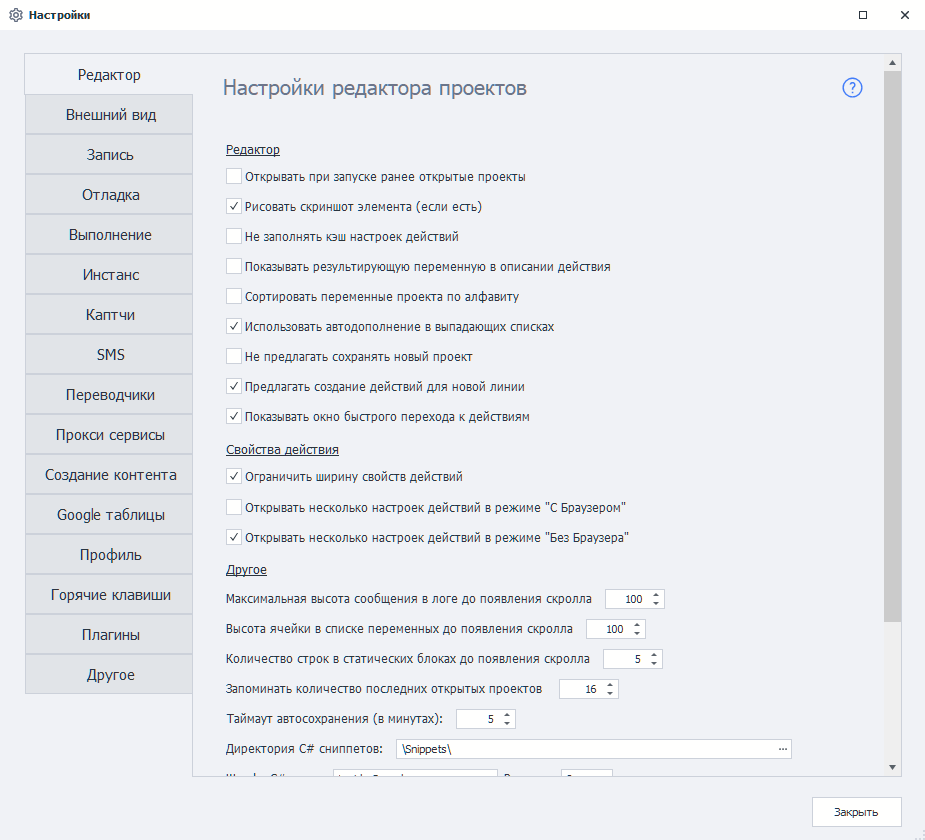
Task: Increase autosave timeout minutes spinner
Action: point(507,715)
